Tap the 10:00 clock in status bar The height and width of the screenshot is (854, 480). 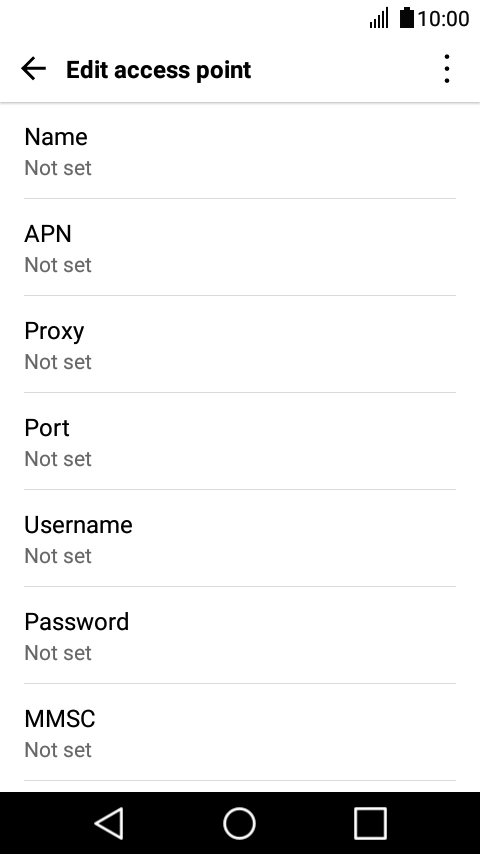click(x=443, y=19)
